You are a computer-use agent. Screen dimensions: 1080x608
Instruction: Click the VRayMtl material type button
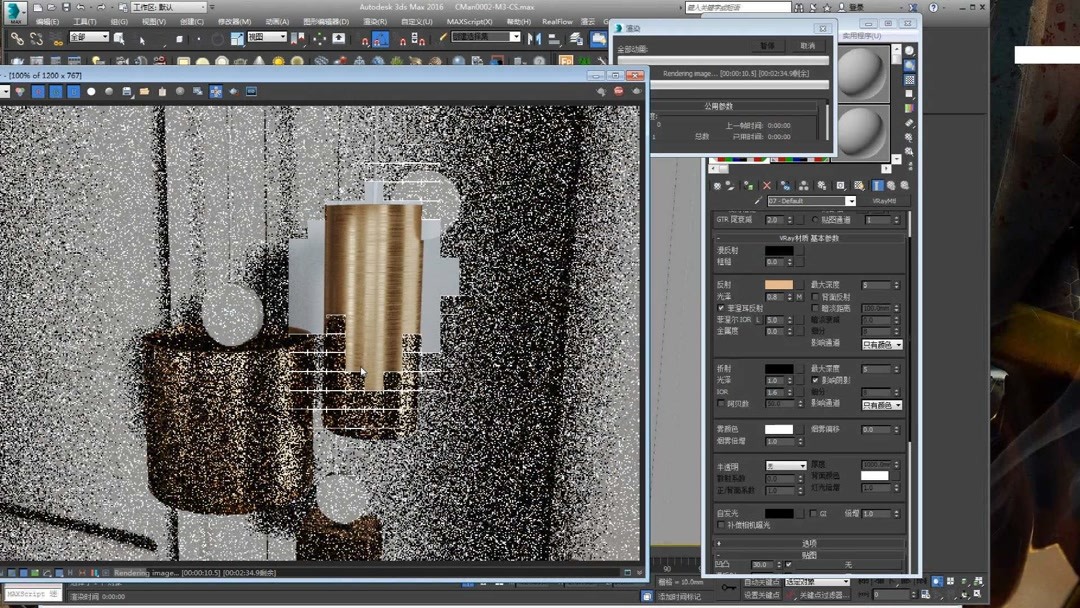pos(883,201)
